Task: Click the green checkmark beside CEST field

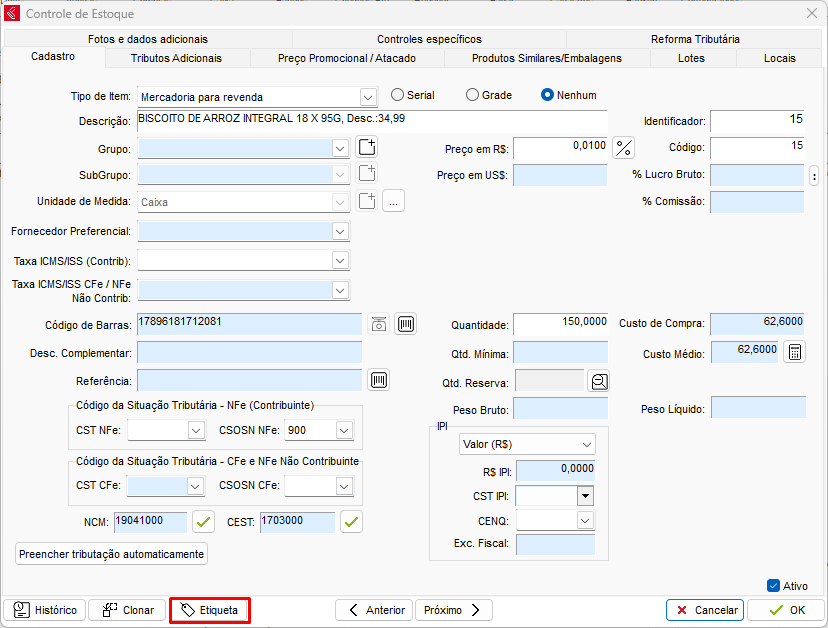Action: pos(351,521)
